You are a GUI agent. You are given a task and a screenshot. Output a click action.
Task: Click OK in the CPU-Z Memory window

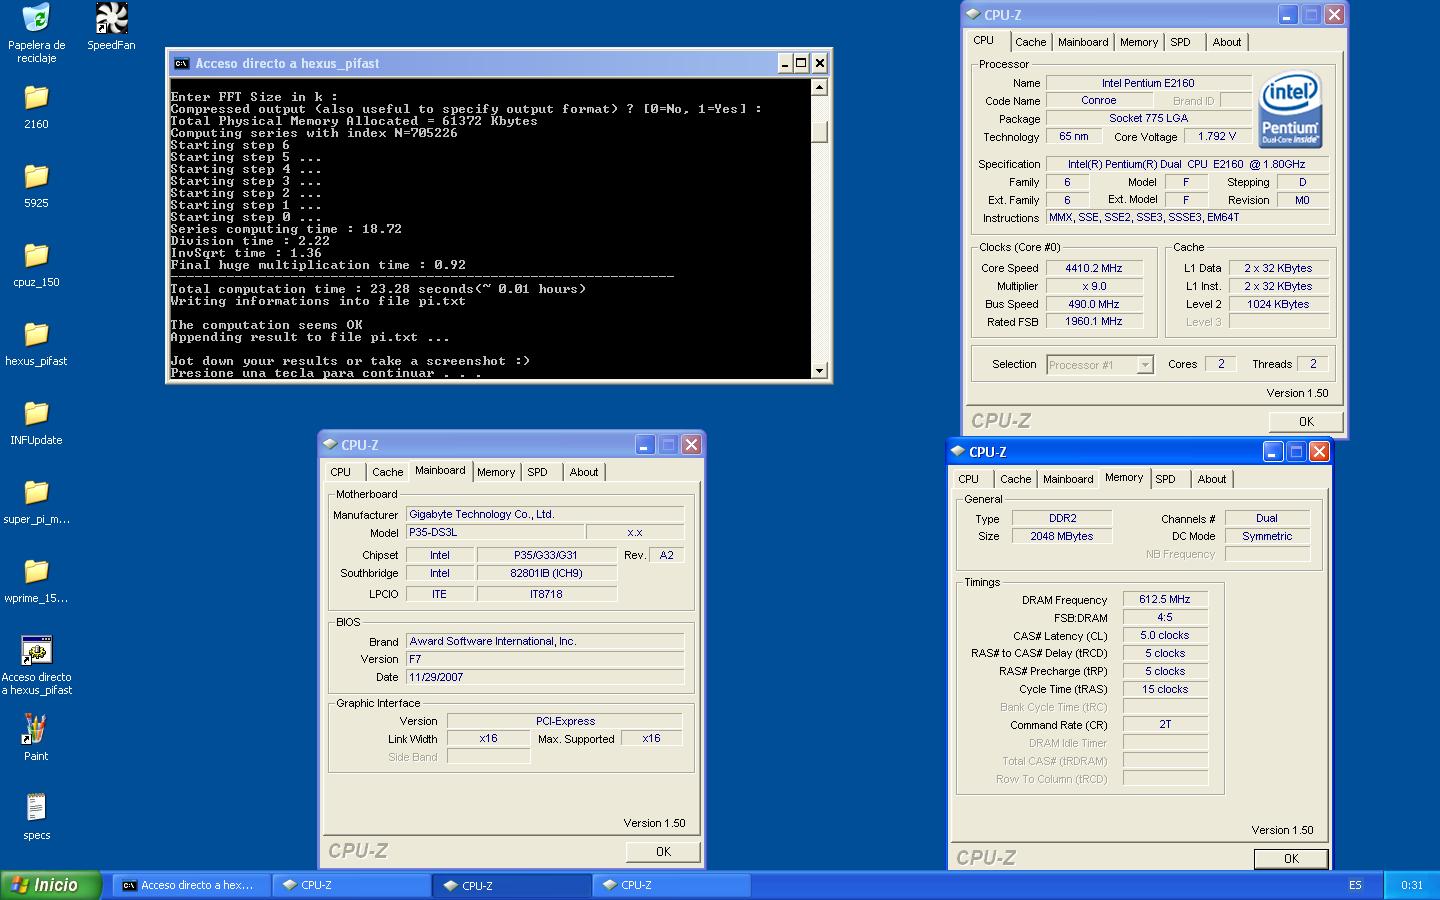pos(1291,859)
